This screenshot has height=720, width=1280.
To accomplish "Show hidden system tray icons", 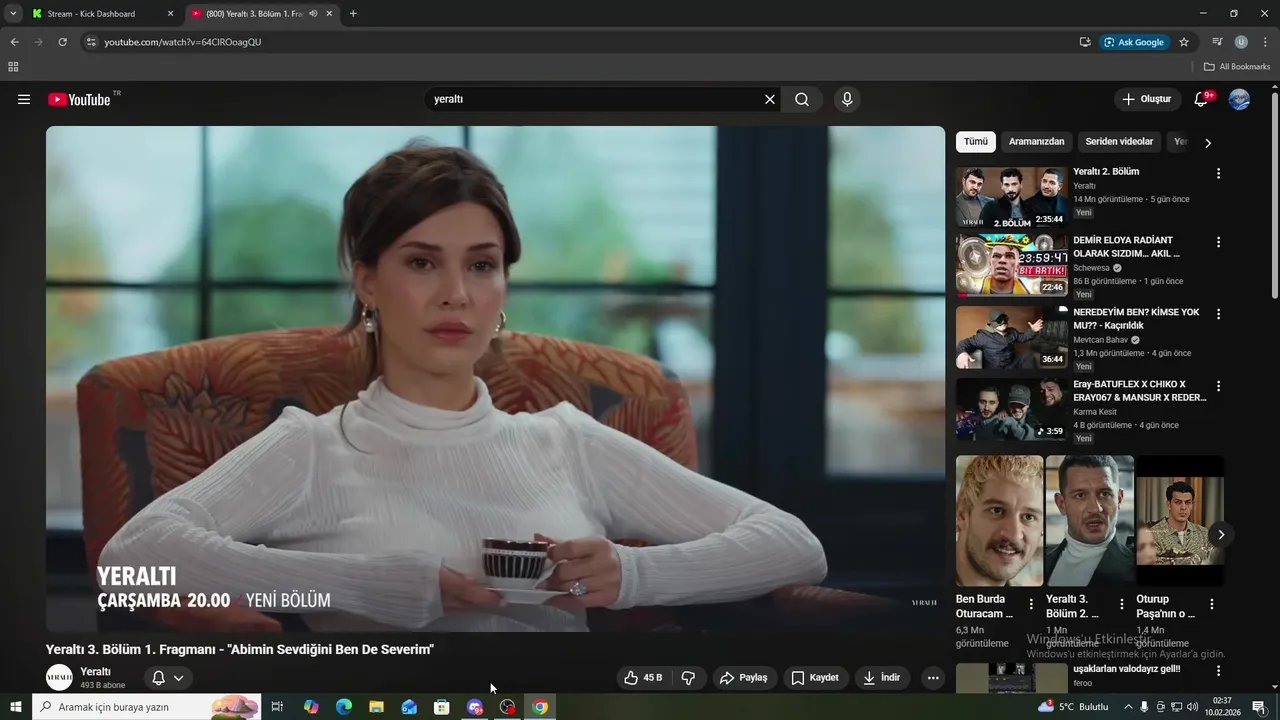I will (x=1129, y=707).
